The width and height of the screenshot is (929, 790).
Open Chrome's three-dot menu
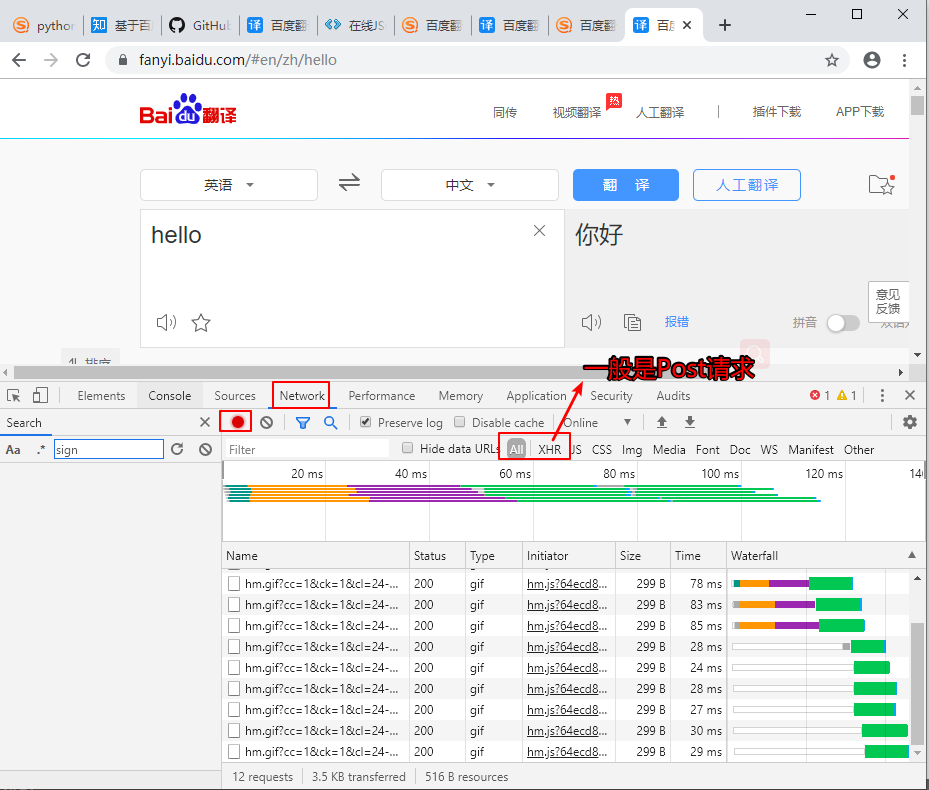(x=904, y=60)
